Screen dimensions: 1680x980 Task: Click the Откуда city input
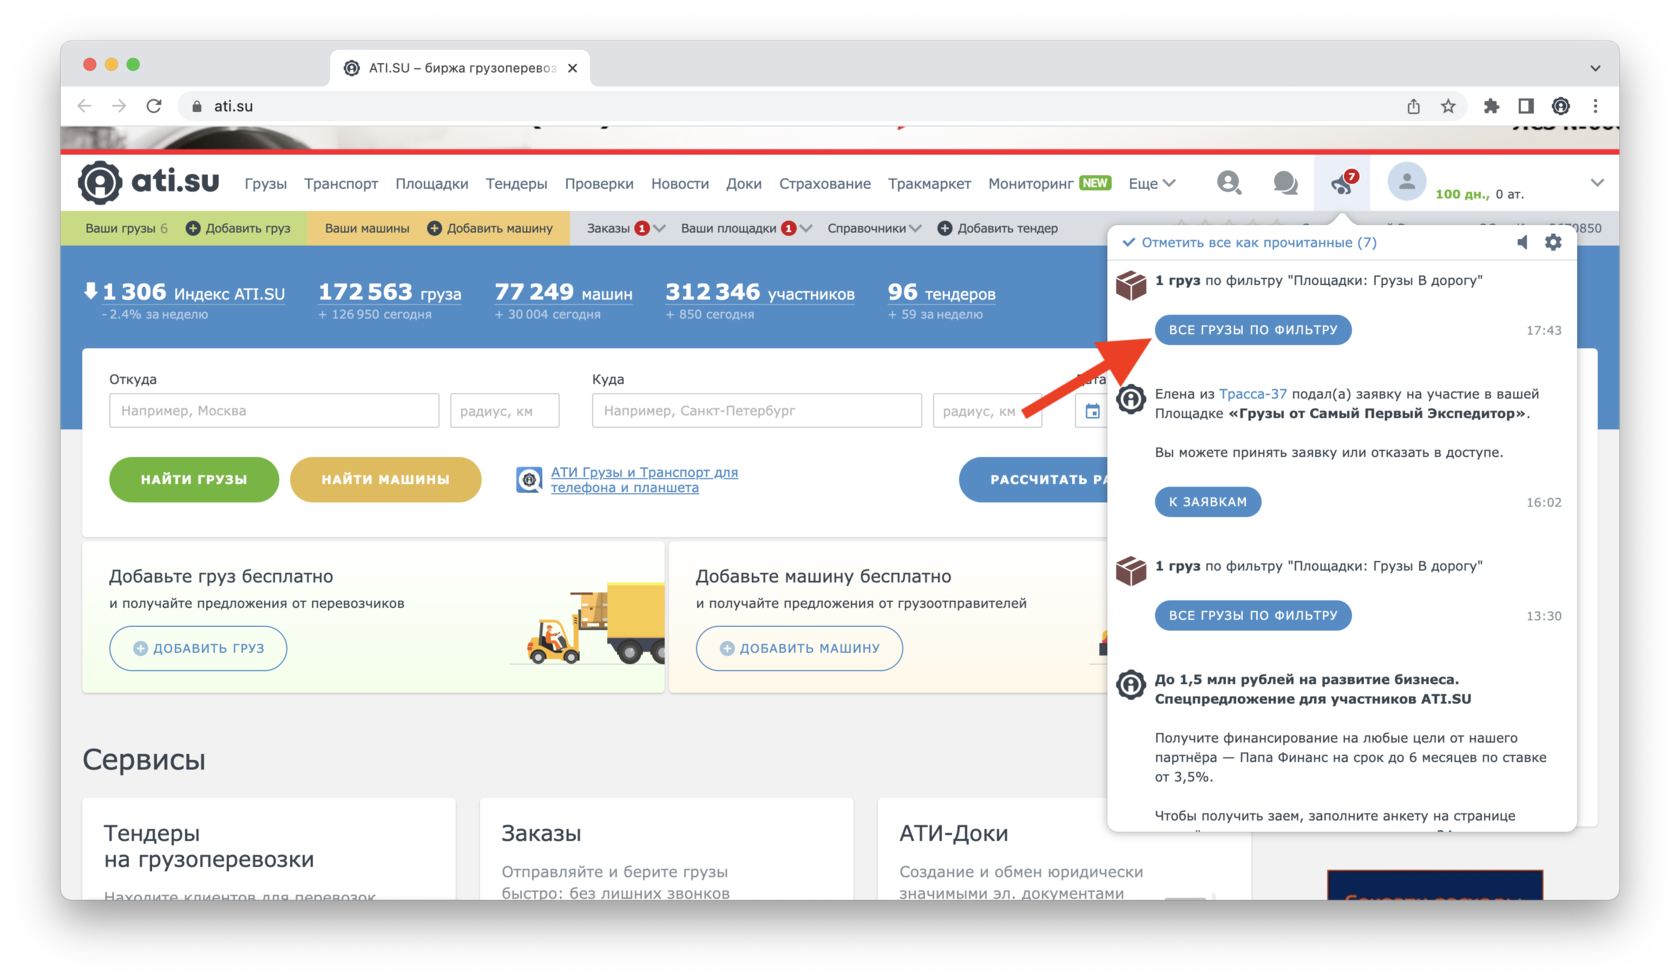click(x=274, y=410)
